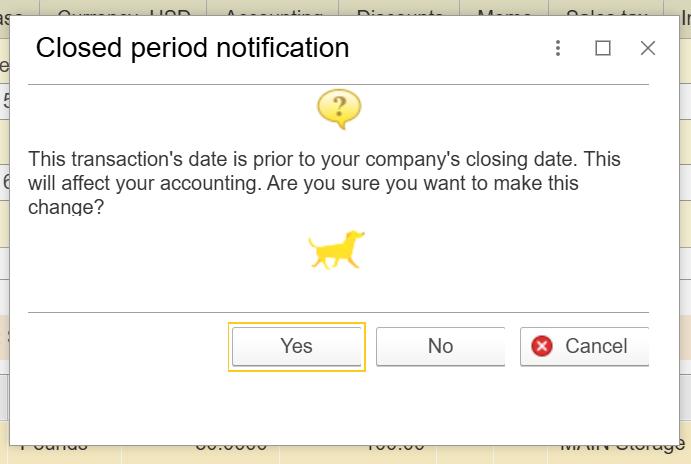Viewport: 691px width, 464px height.
Task: Switch to the Accounting tab behind the dialog
Action: pos(273,8)
